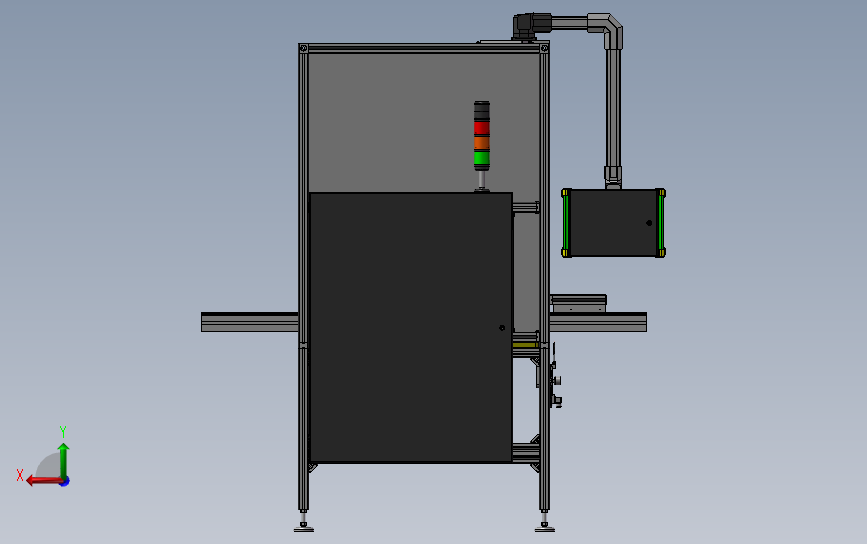Viewport: 867px width, 544px height.
Task: Select the tray on the right conveyor rail
Action: 578,303
